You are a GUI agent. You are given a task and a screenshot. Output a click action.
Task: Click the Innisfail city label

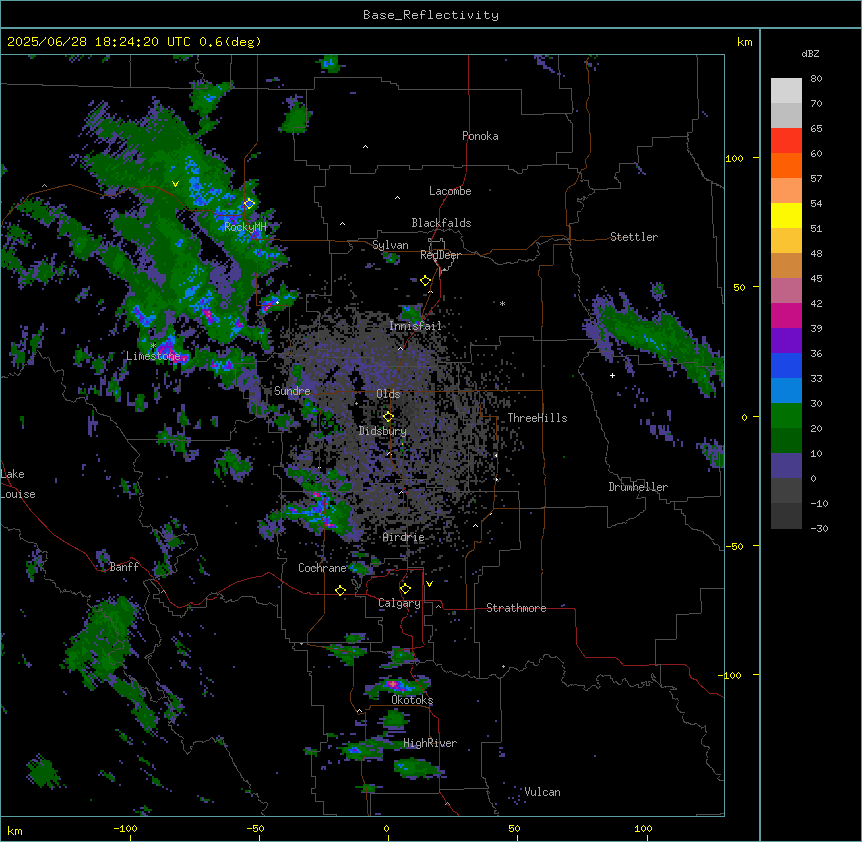point(415,326)
